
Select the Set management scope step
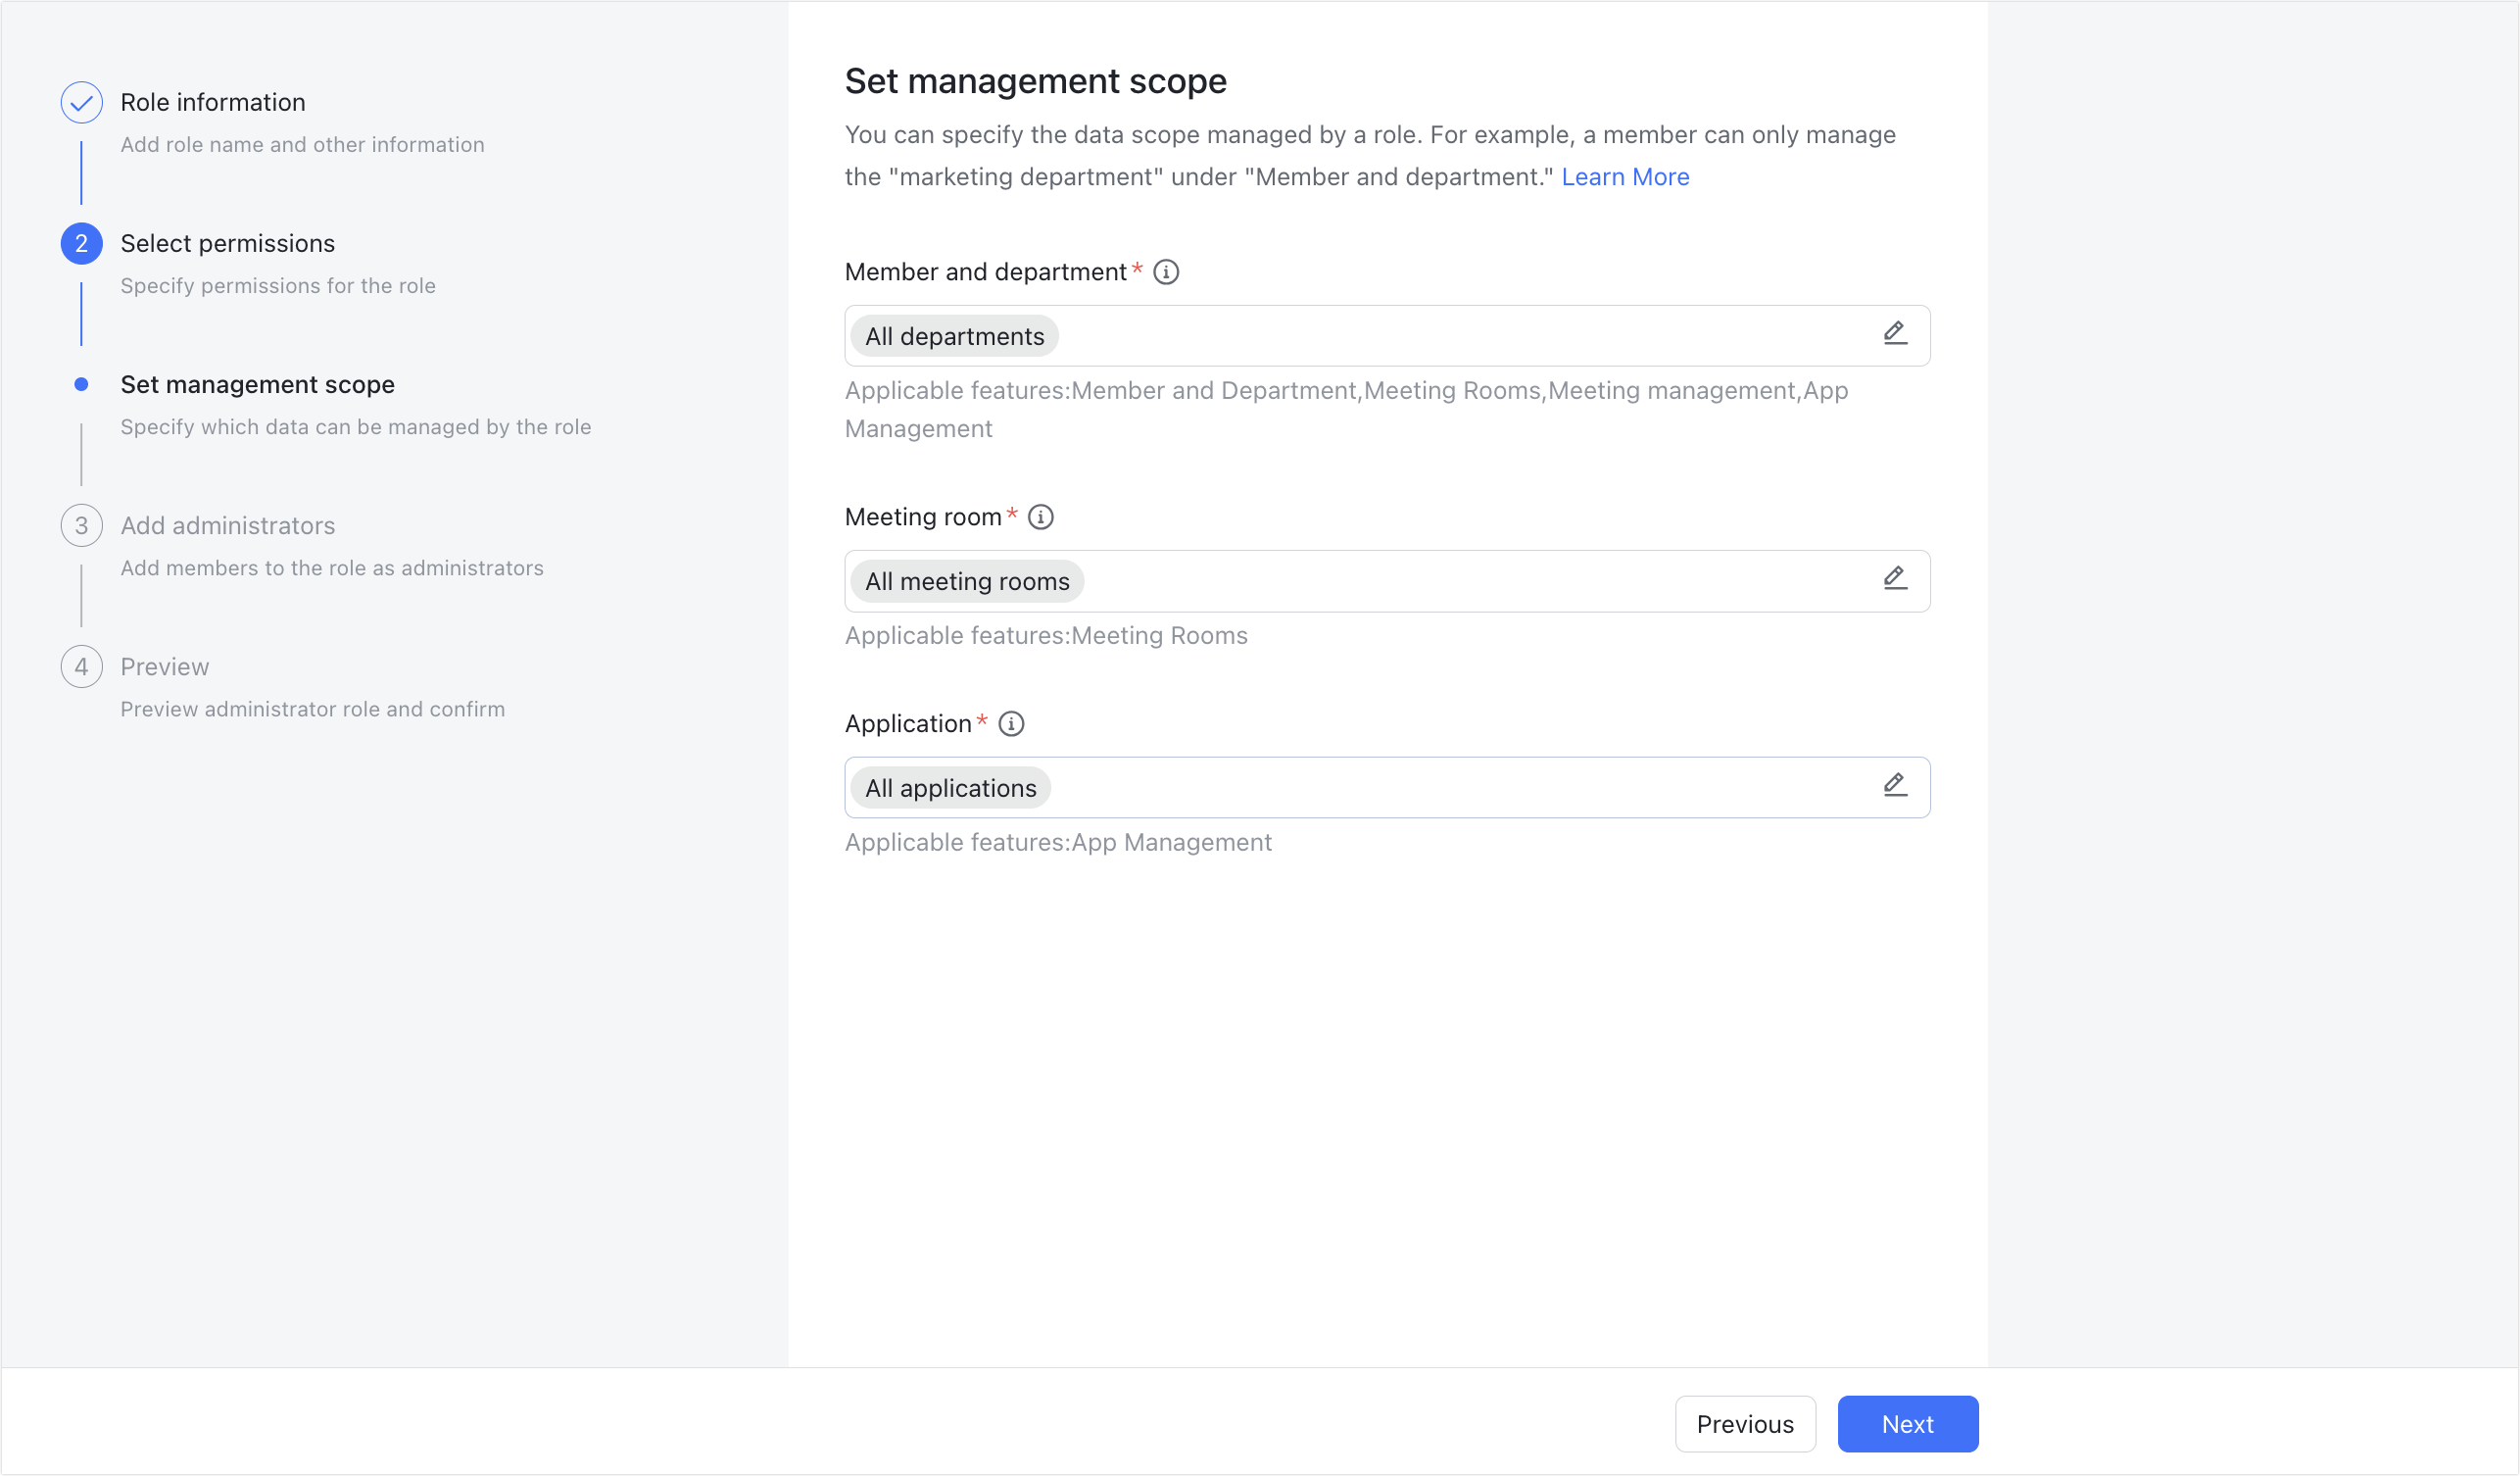click(x=258, y=384)
